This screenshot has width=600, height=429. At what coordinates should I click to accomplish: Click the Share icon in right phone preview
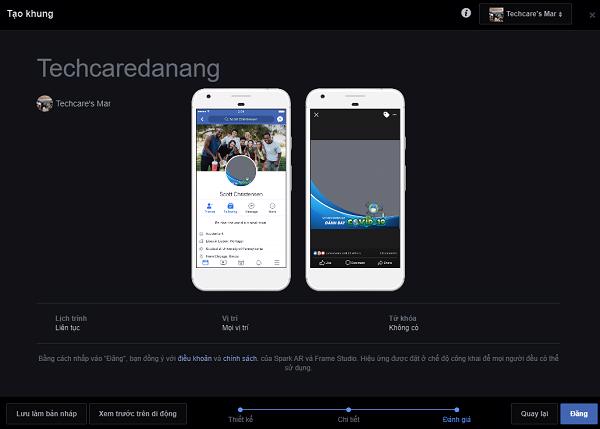pos(385,264)
